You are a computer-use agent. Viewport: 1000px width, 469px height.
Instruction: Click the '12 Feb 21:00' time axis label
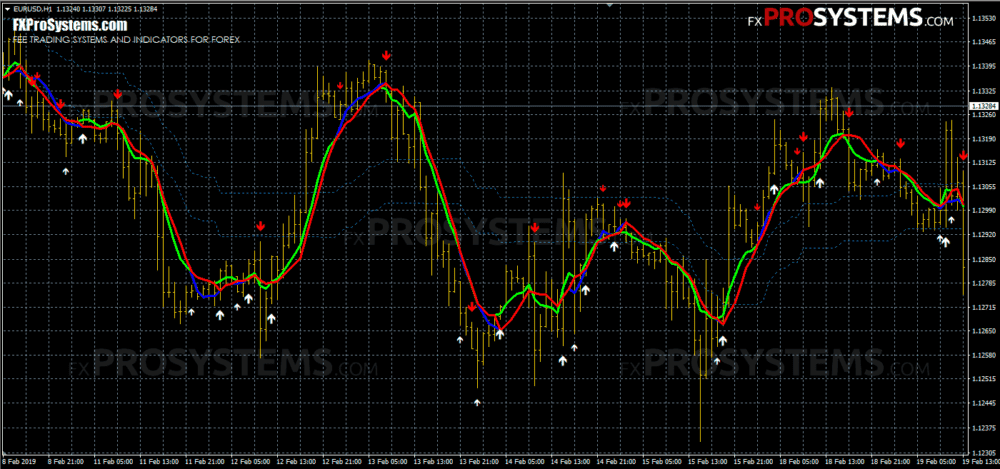(344, 461)
